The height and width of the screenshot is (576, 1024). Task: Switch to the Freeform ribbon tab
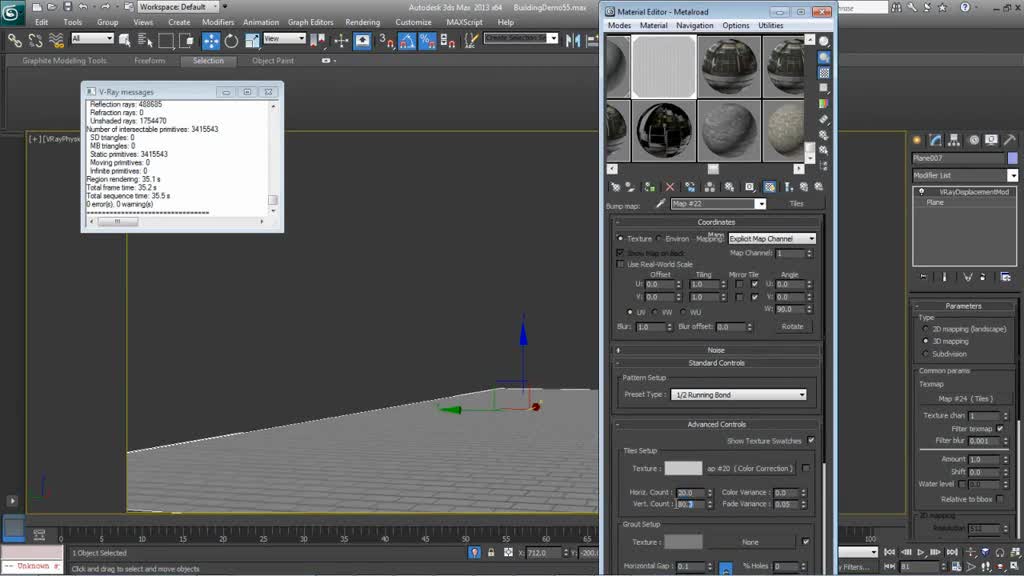150,61
